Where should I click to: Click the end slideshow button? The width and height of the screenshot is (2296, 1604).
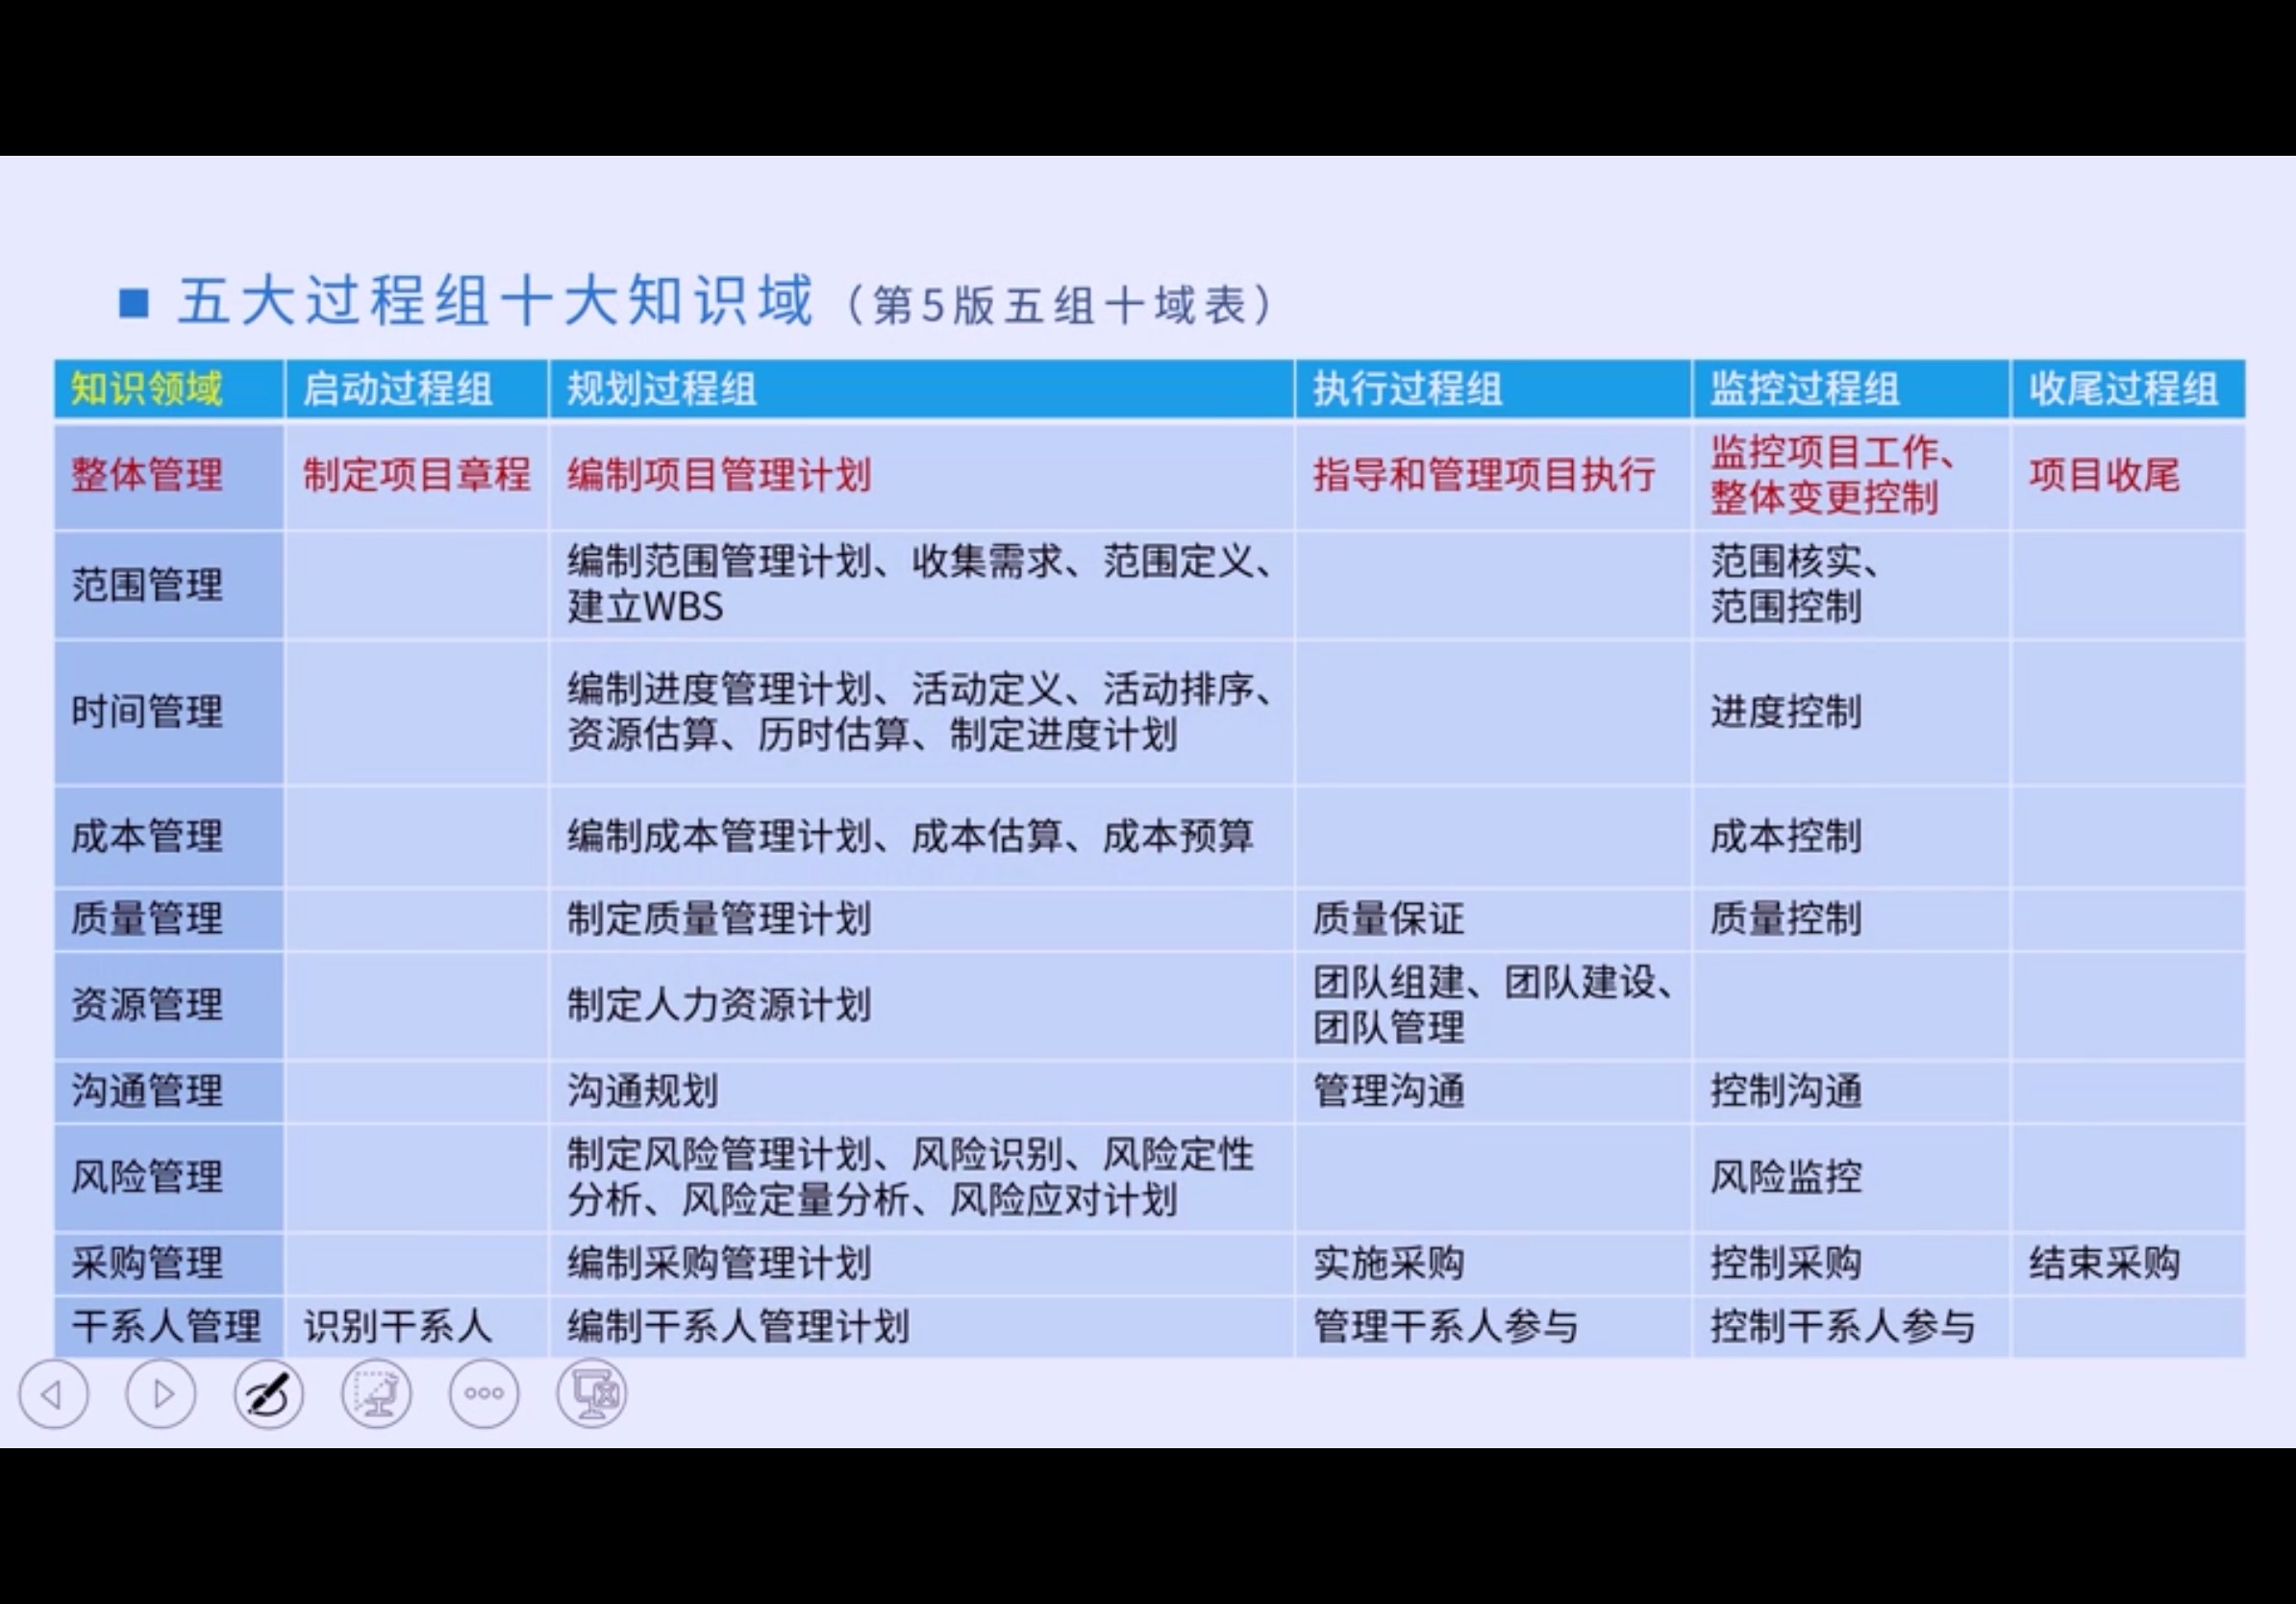coord(591,1393)
